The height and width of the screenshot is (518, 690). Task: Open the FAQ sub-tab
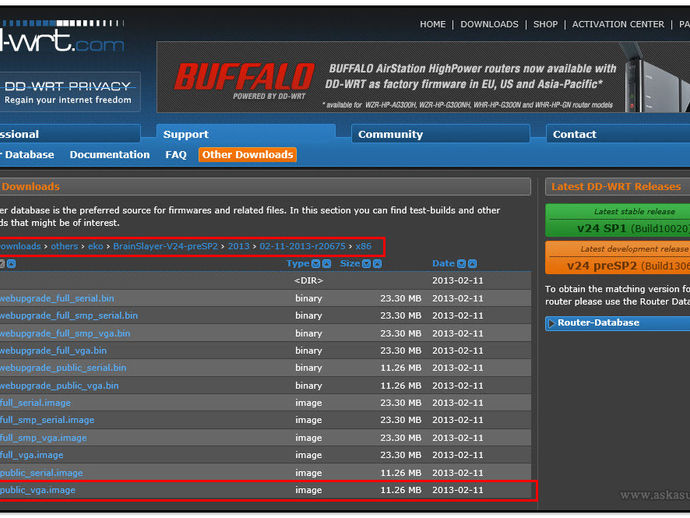176,154
